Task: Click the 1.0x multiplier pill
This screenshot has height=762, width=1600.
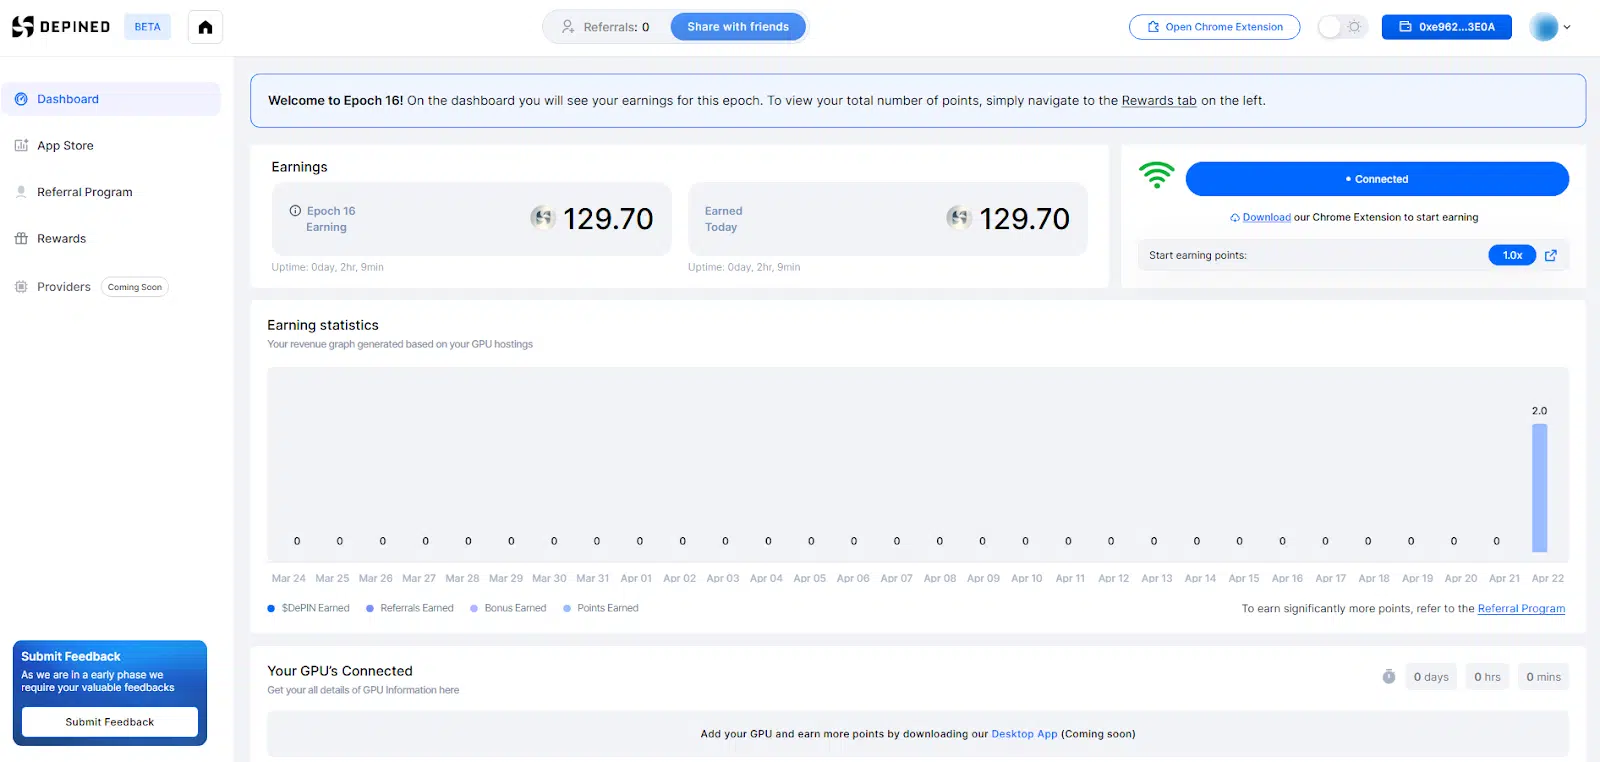Action: pos(1511,256)
